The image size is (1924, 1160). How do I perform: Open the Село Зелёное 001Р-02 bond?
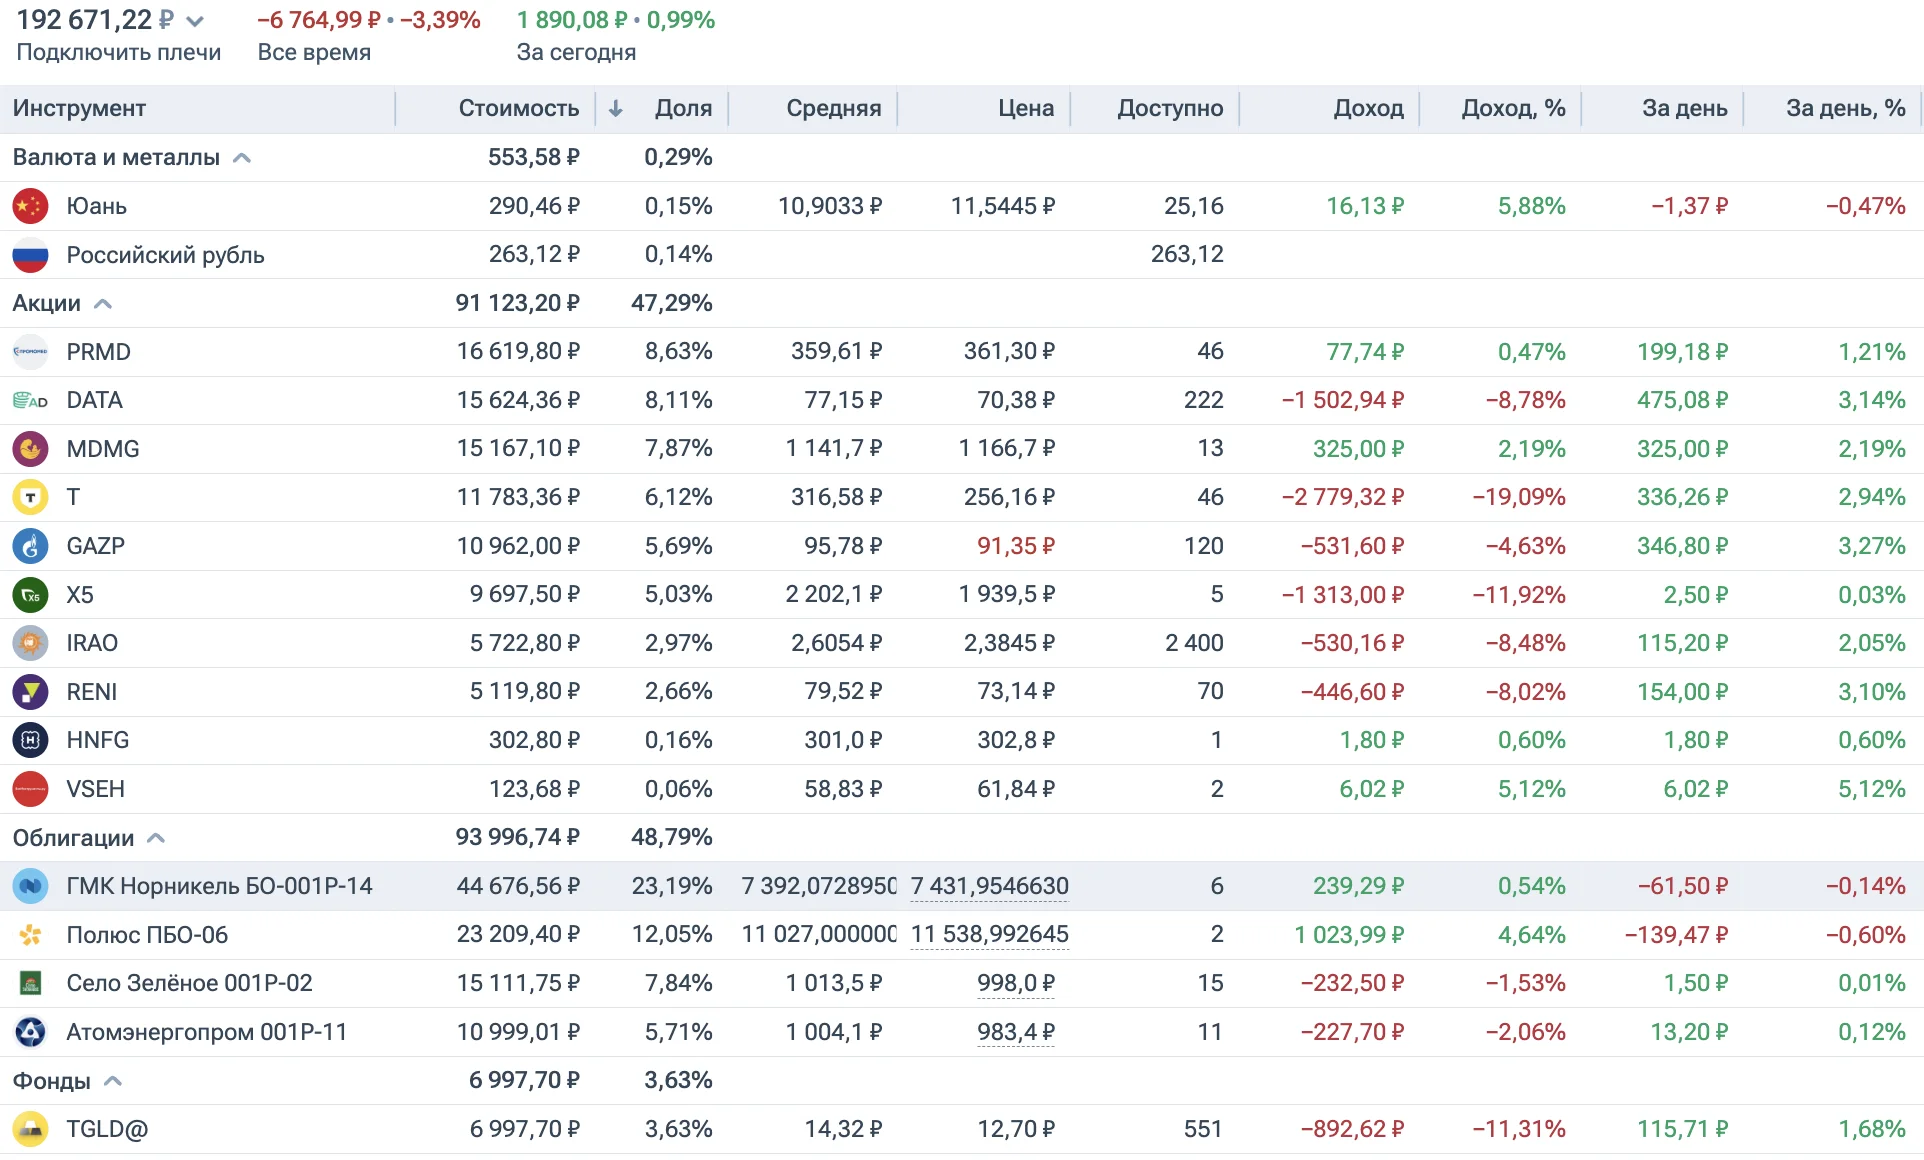[x=189, y=983]
